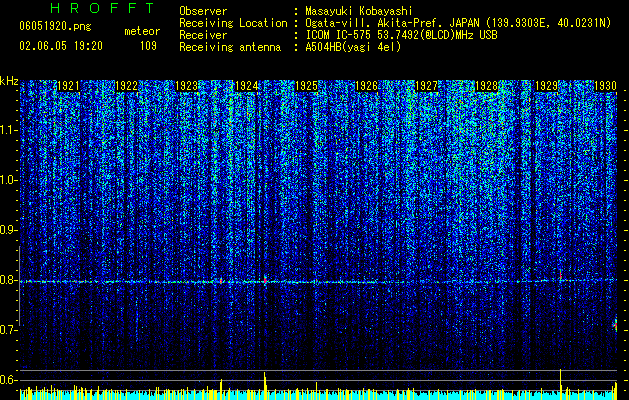
Task: Click the 1930 time marker
Action: click(605, 86)
